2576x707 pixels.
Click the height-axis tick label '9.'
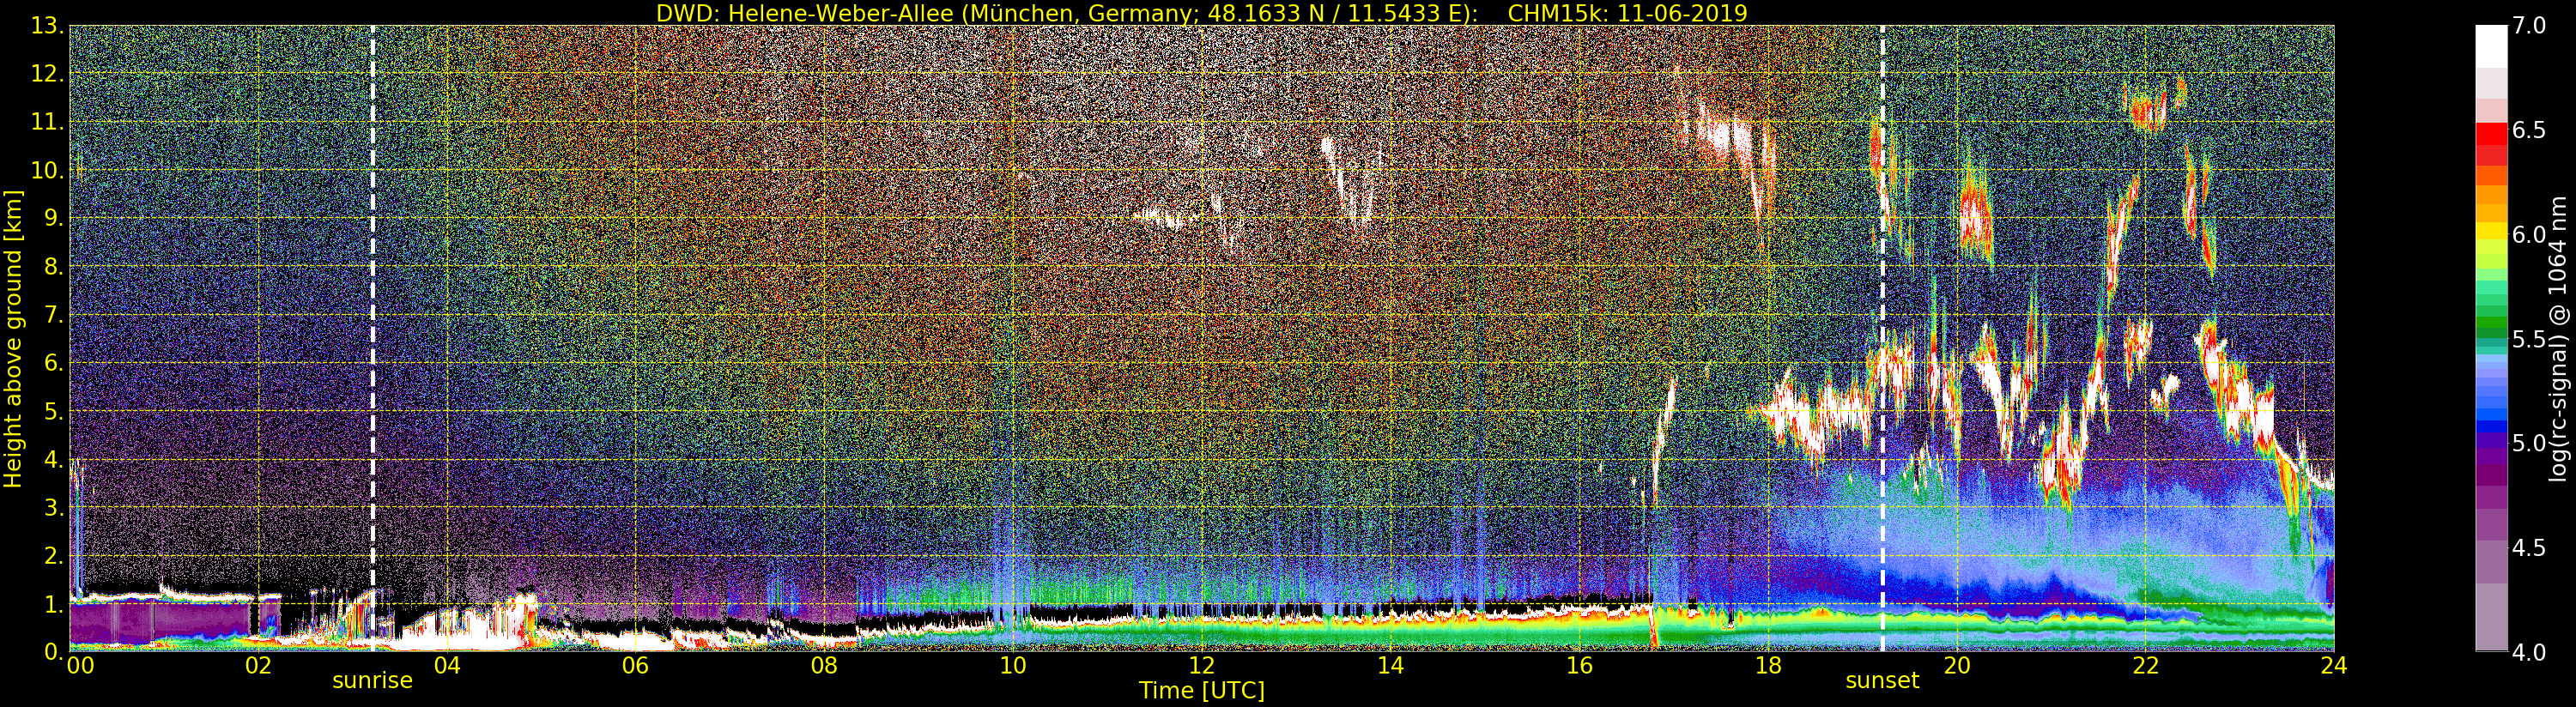[x=53, y=218]
